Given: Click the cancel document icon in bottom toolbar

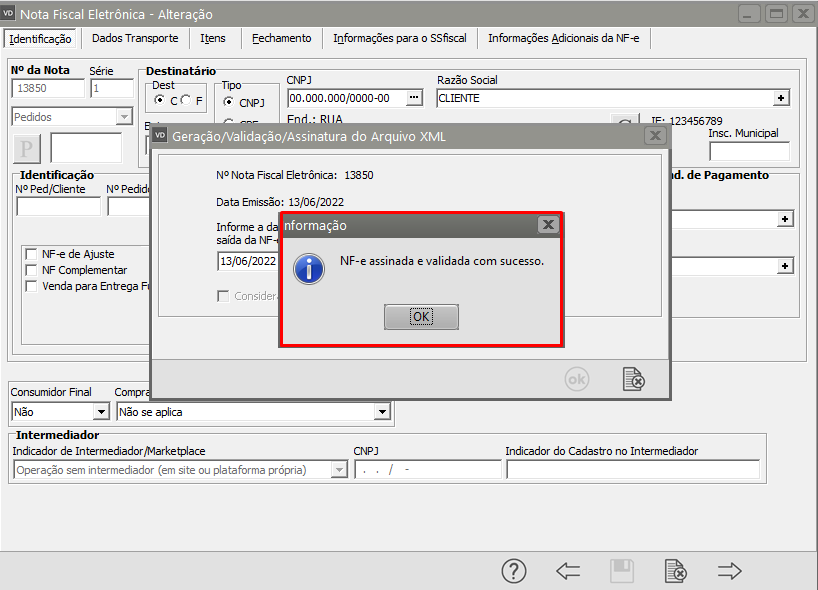Looking at the screenshot, I should click(676, 571).
